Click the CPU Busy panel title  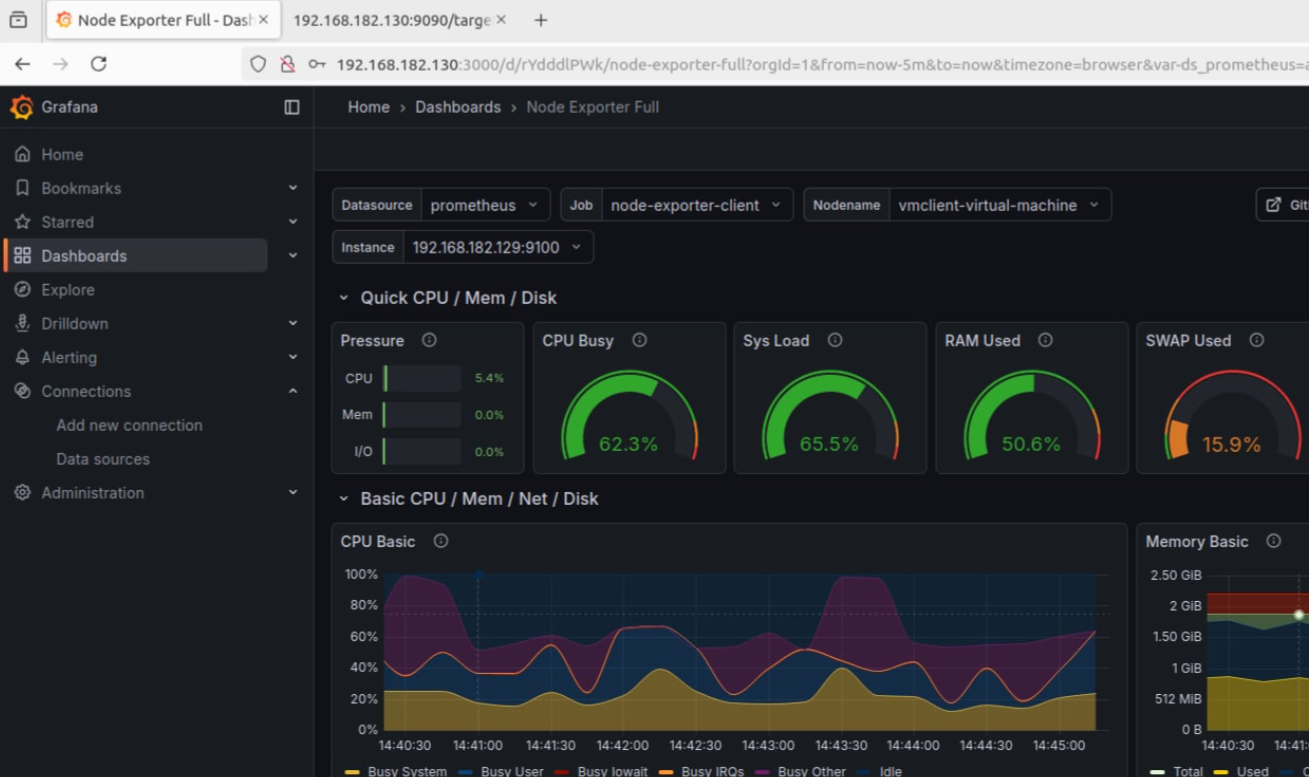pos(578,340)
